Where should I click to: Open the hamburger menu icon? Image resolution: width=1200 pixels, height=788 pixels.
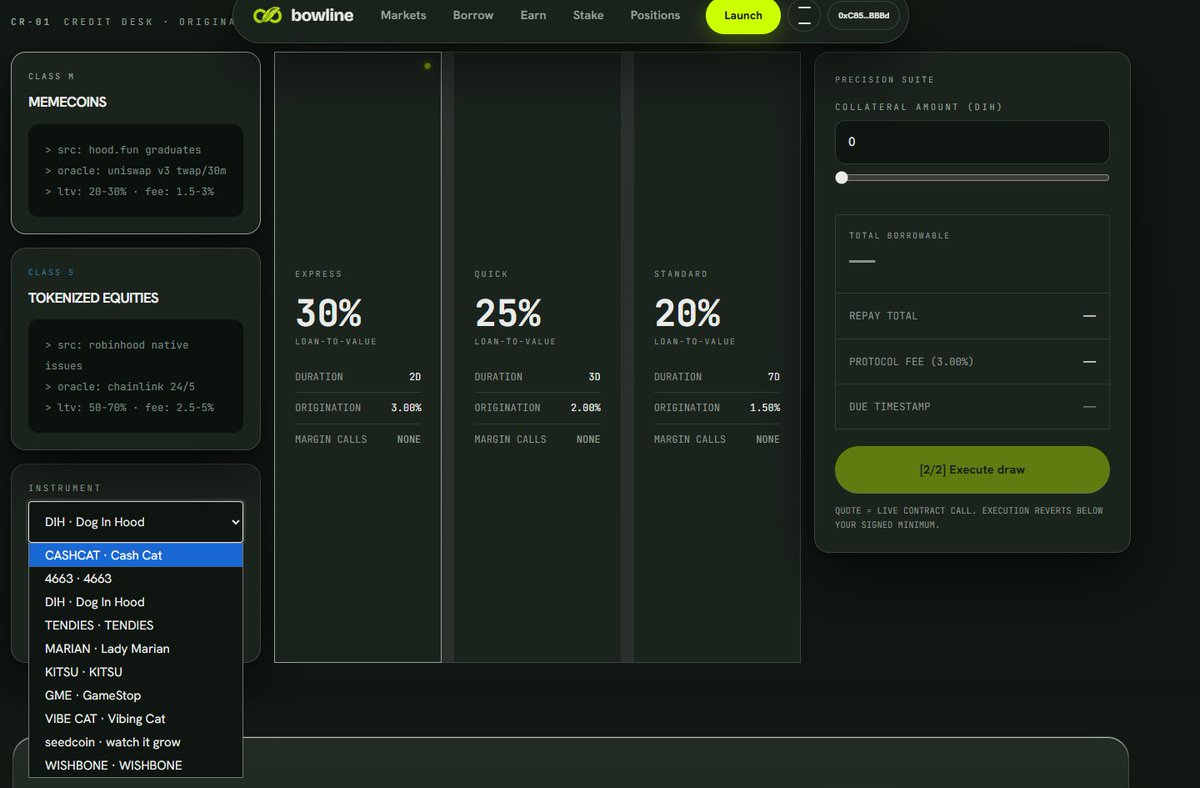point(804,15)
